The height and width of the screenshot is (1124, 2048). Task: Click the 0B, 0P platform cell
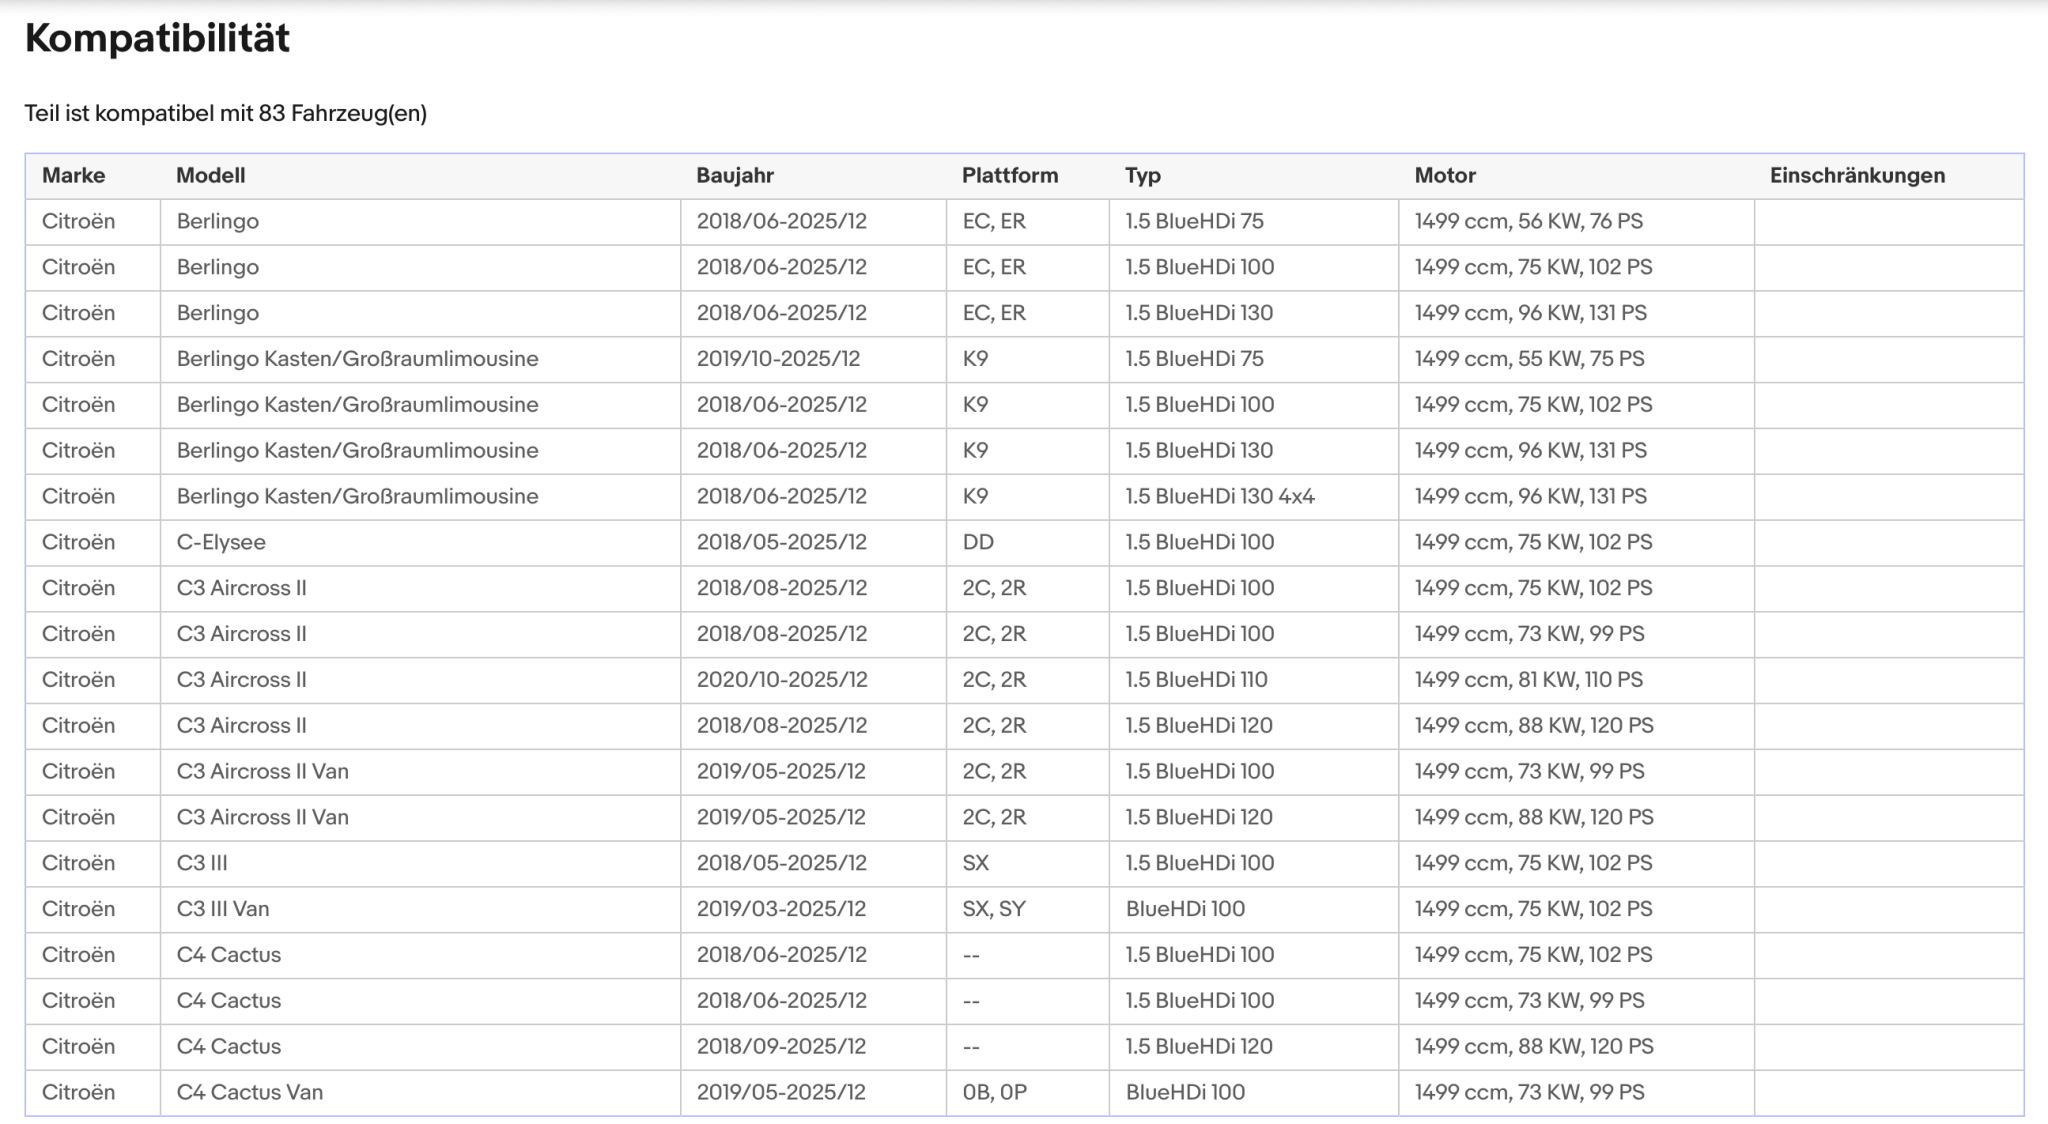(x=1027, y=1093)
